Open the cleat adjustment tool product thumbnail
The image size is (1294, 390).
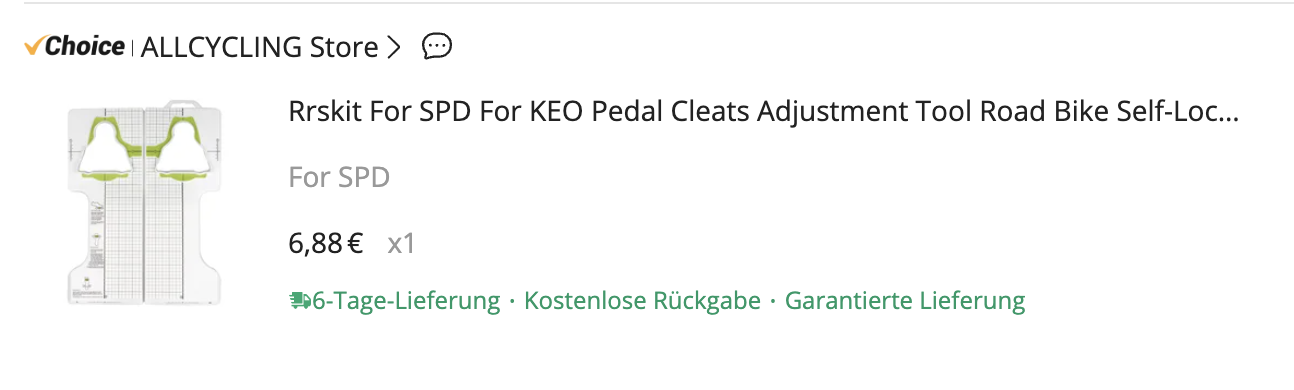click(x=144, y=201)
